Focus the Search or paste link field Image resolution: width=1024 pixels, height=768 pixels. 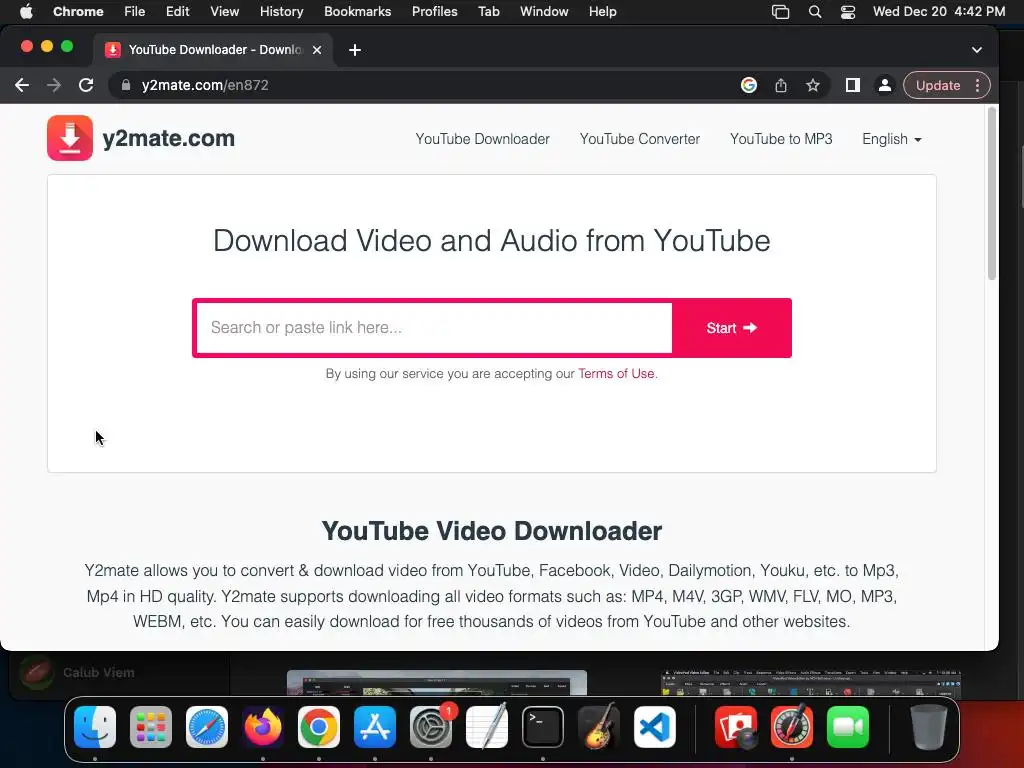(x=434, y=328)
